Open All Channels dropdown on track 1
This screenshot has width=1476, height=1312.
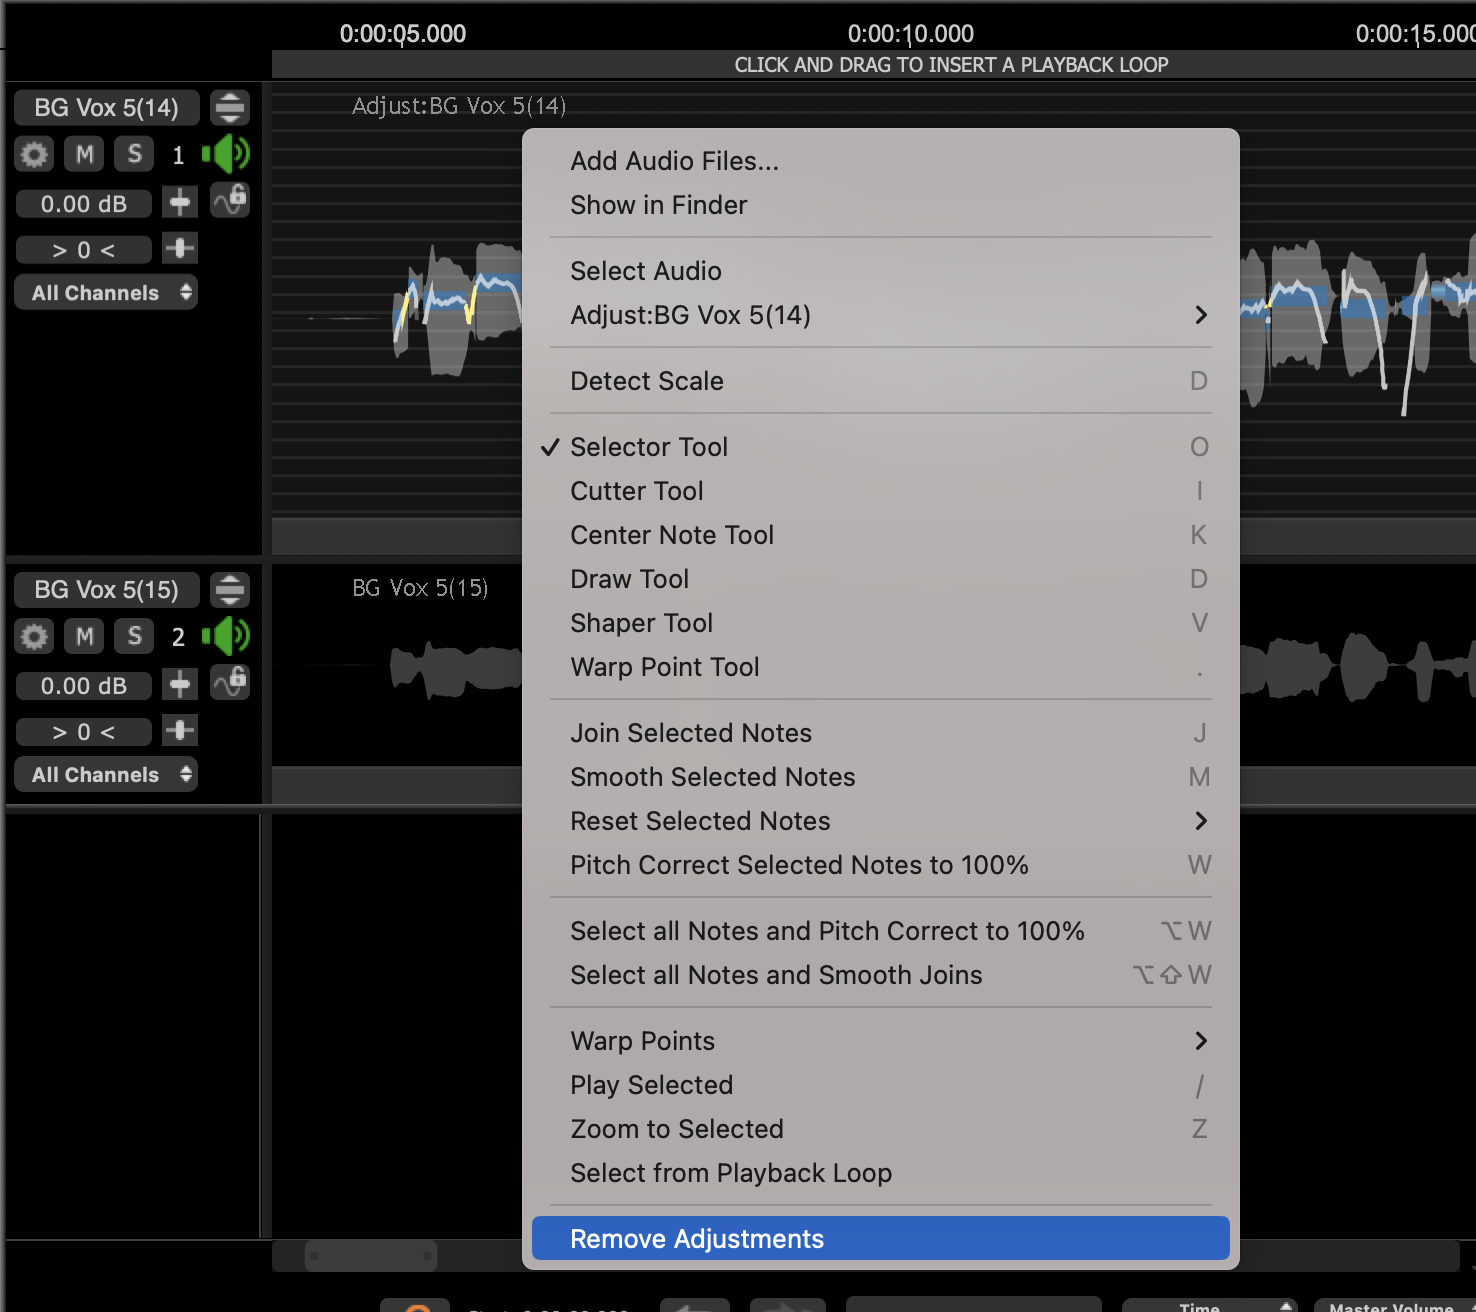point(106,293)
